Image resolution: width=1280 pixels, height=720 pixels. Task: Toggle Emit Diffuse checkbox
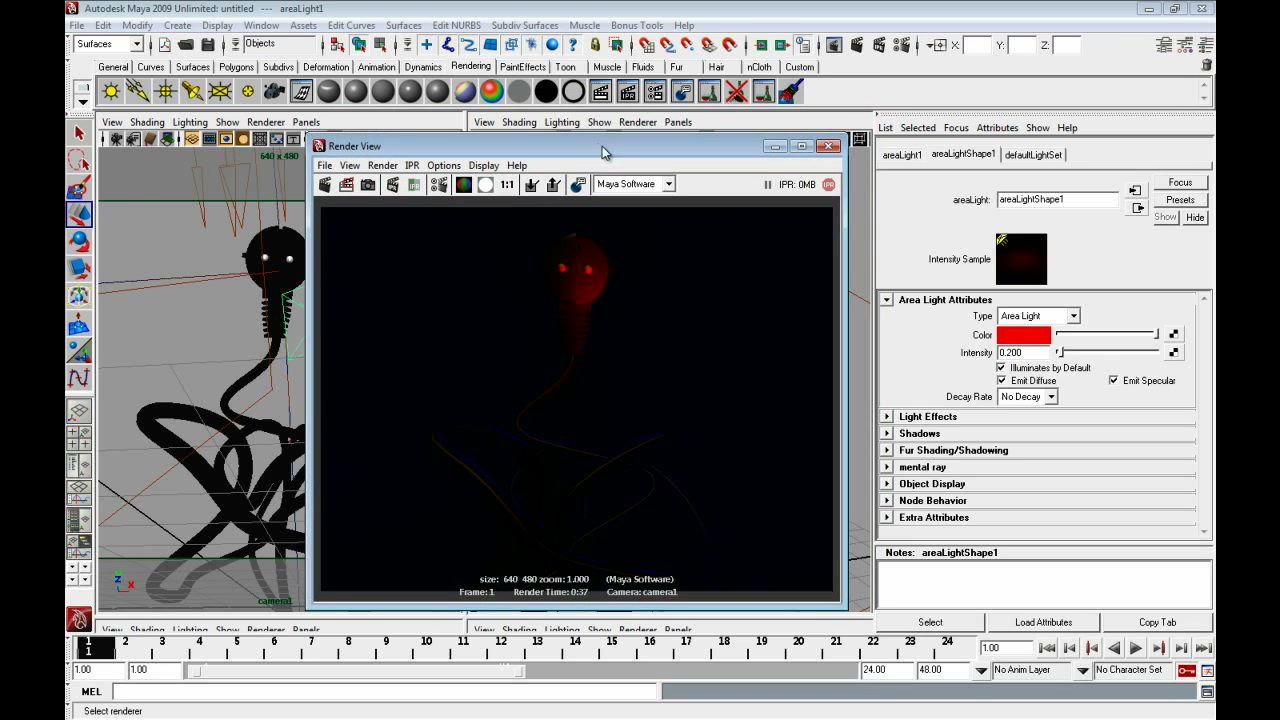click(1001, 381)
